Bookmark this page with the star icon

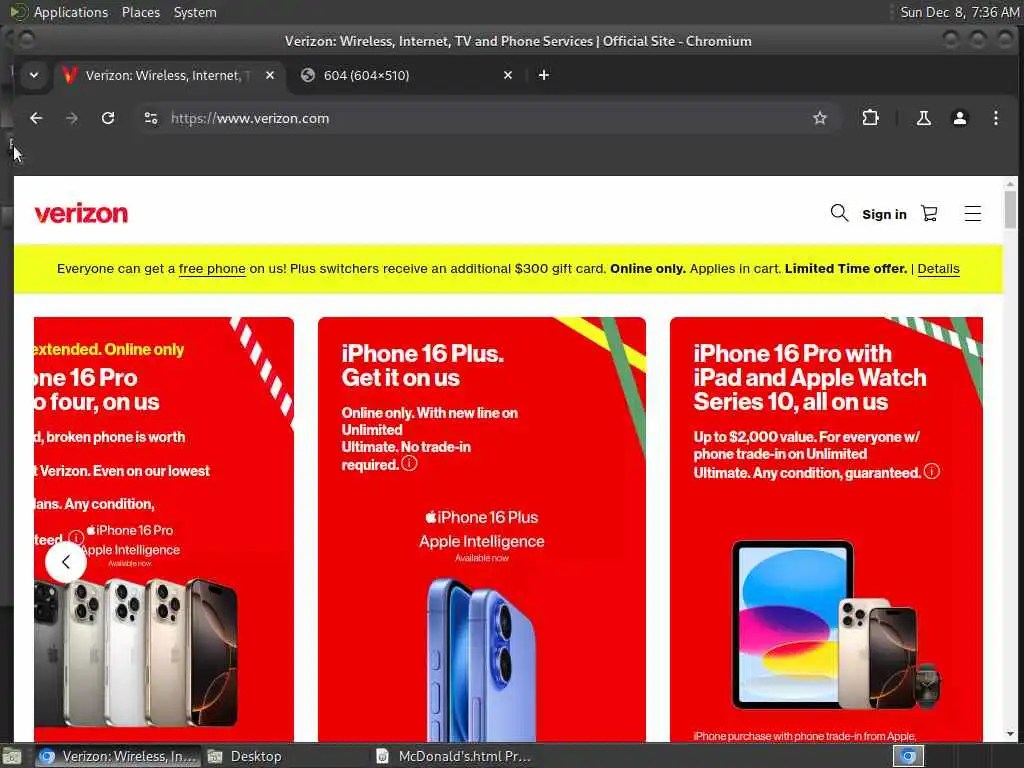(x=820, y=118)
